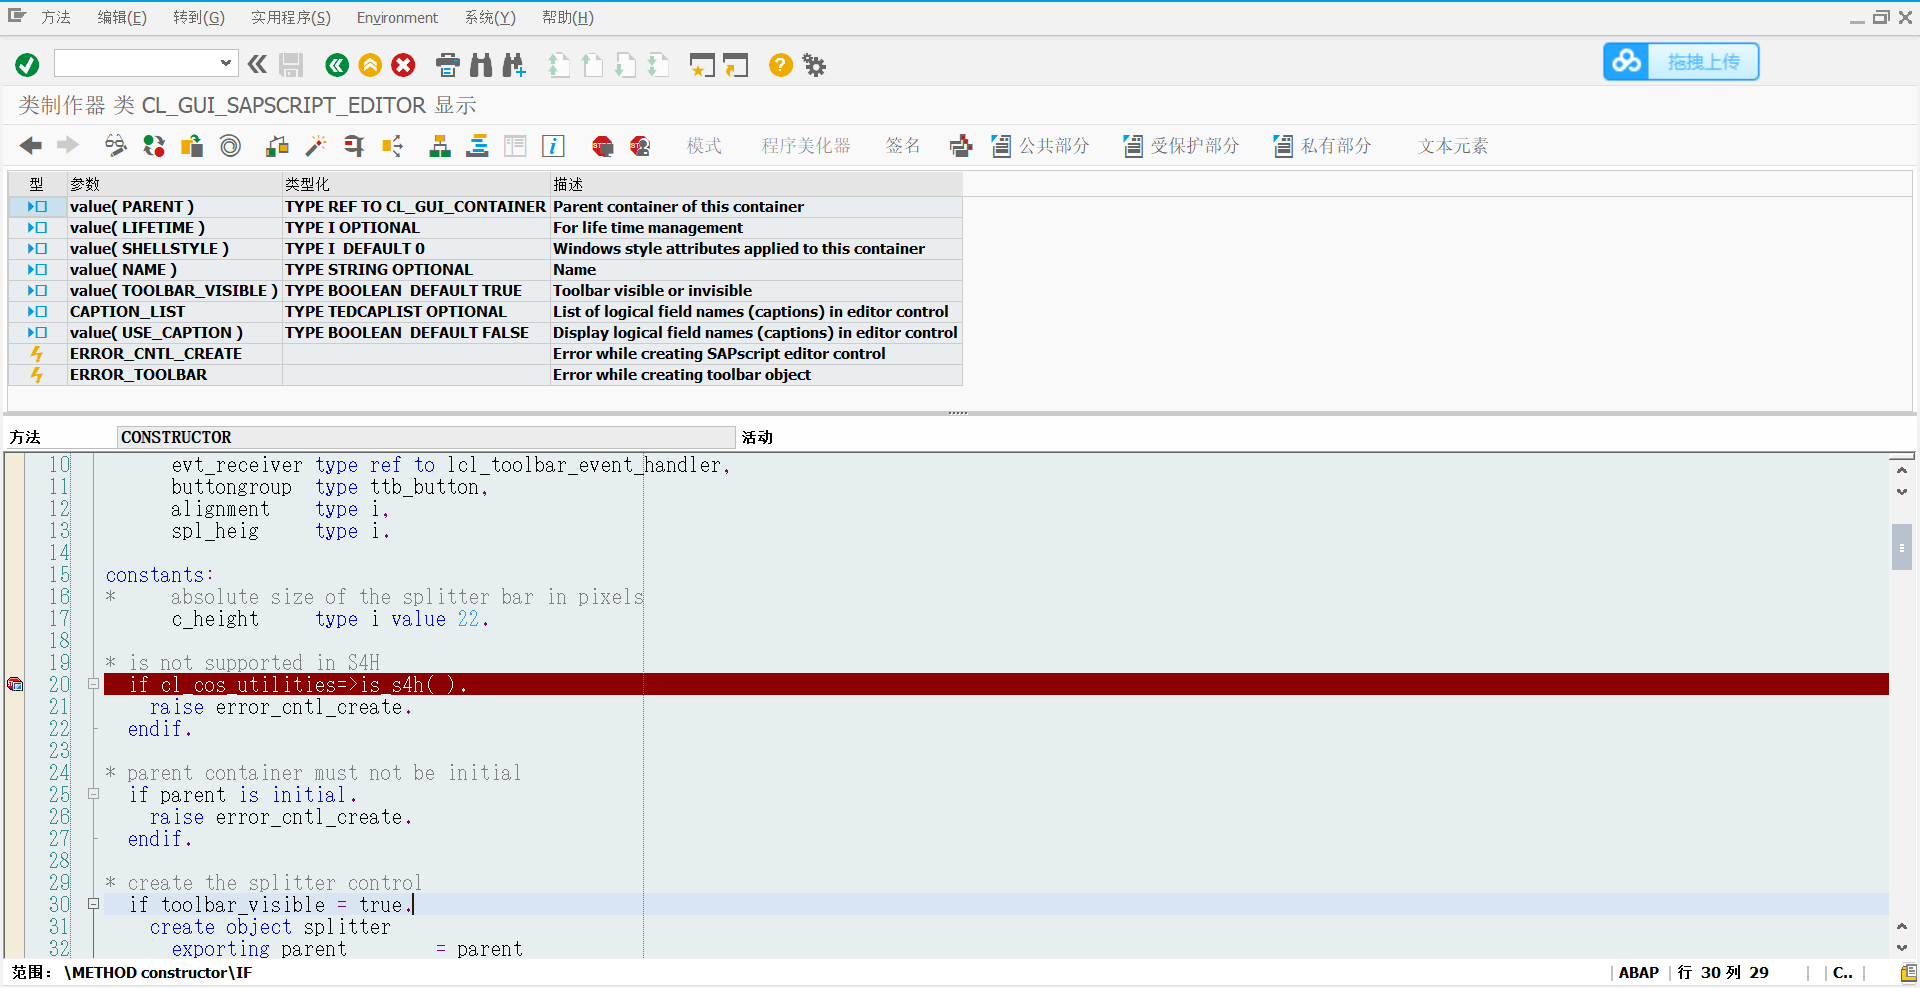1920x988 pixels.
Task: Click 'TYPE TEDCAPLIST OPTIONAL' type cell
Action: tap(416, 312)
